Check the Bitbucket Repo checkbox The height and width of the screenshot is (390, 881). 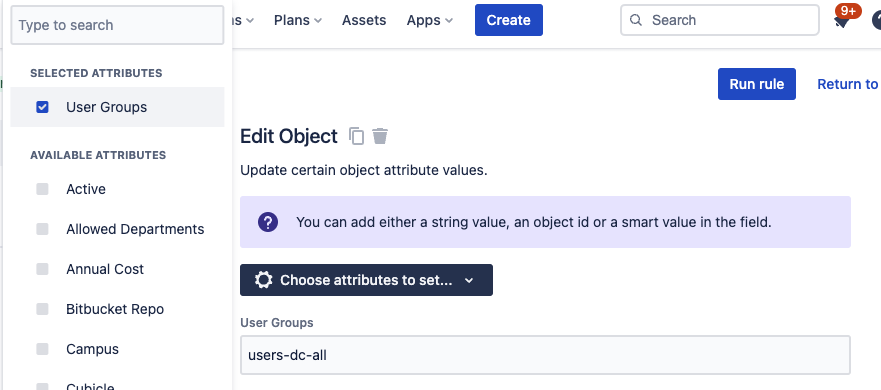(x=42, y=309)
